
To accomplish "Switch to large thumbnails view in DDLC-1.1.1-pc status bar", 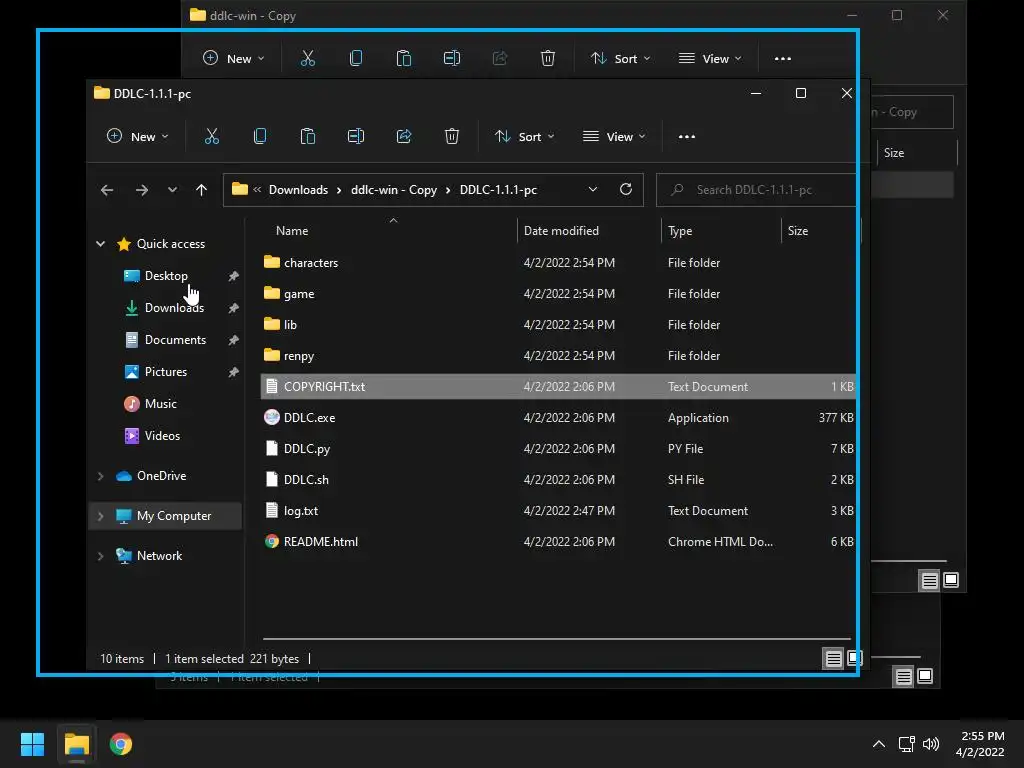I will coord(855,658).
